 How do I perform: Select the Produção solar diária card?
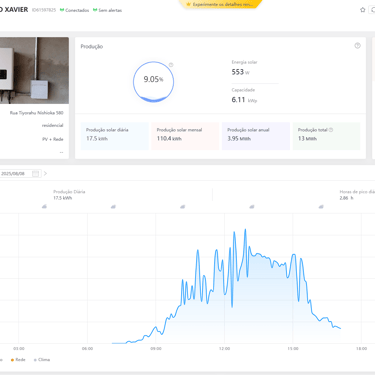115,136
